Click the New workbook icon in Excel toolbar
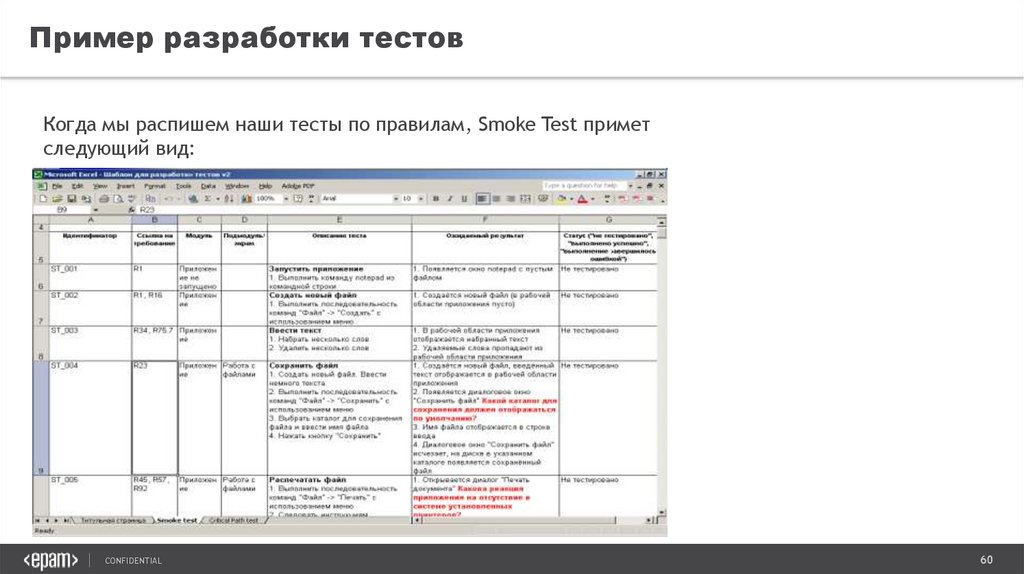This screenshot has width=1024, height=574. coord(42,199)
